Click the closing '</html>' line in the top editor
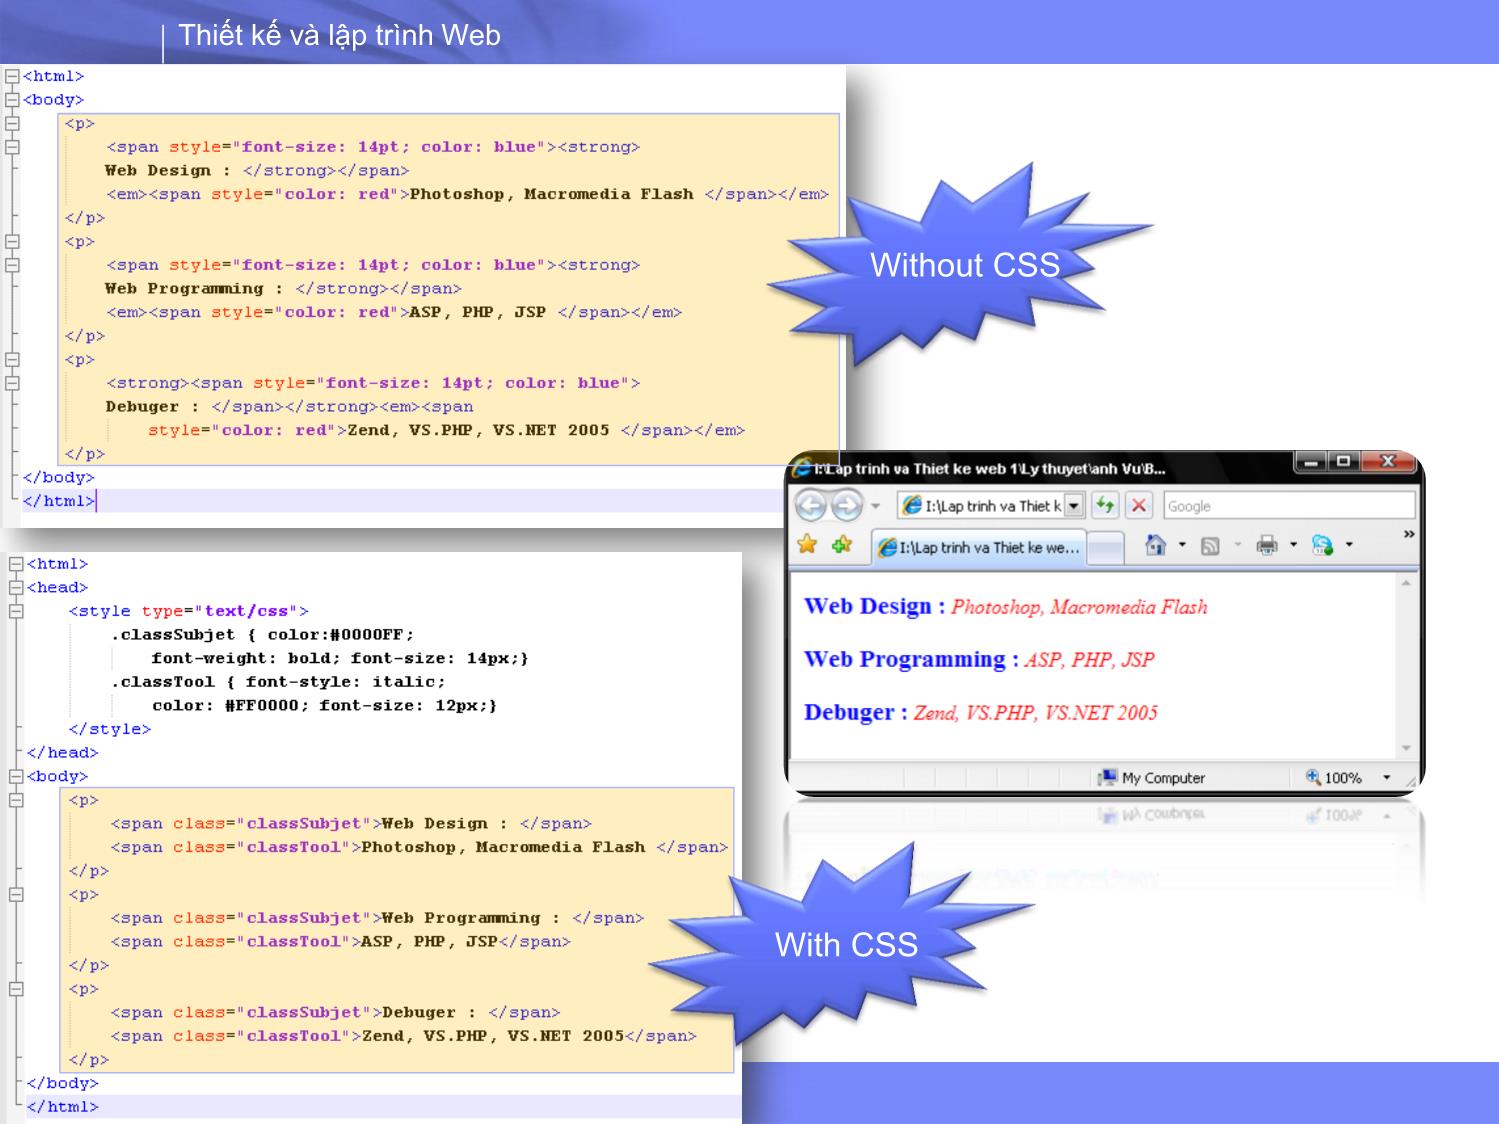 point(58,501)
